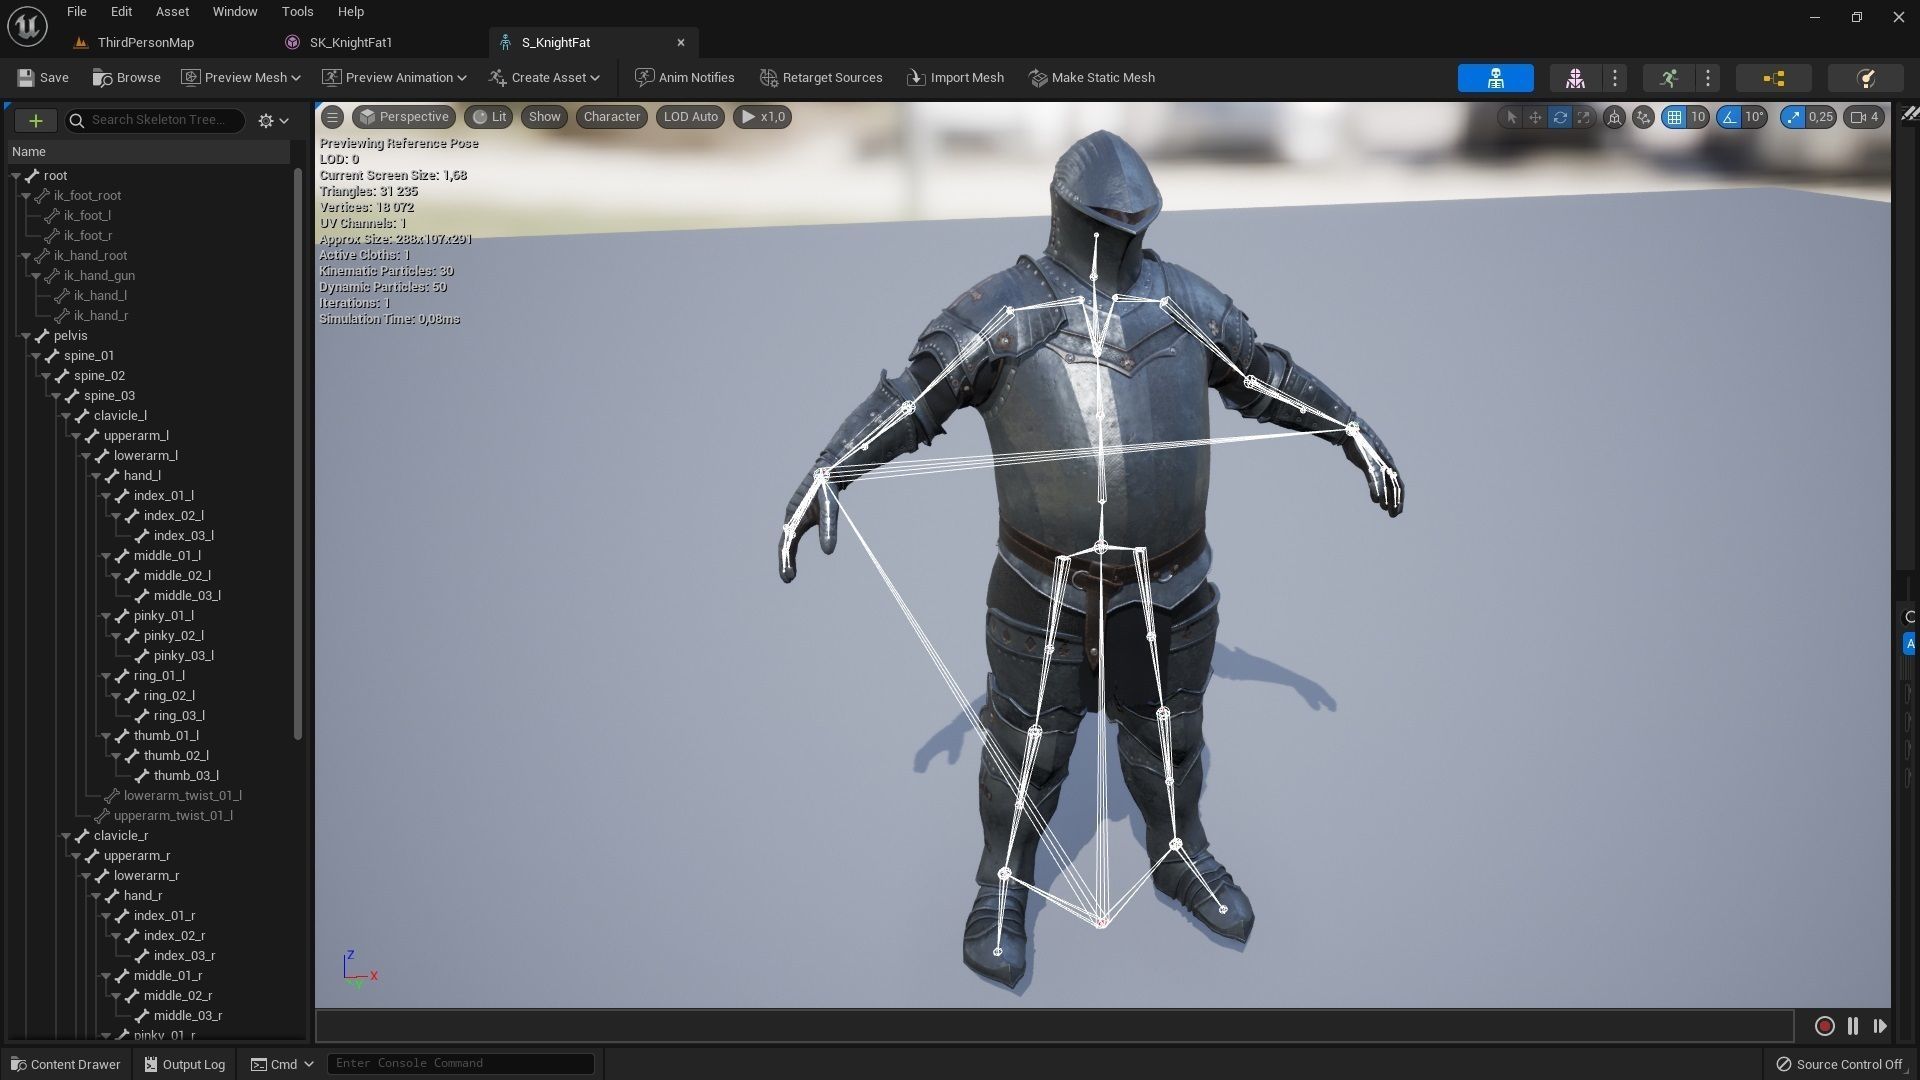Collapse hand_l bone node
This screenshot has height=1080, width=1920.
click(96, 476)
